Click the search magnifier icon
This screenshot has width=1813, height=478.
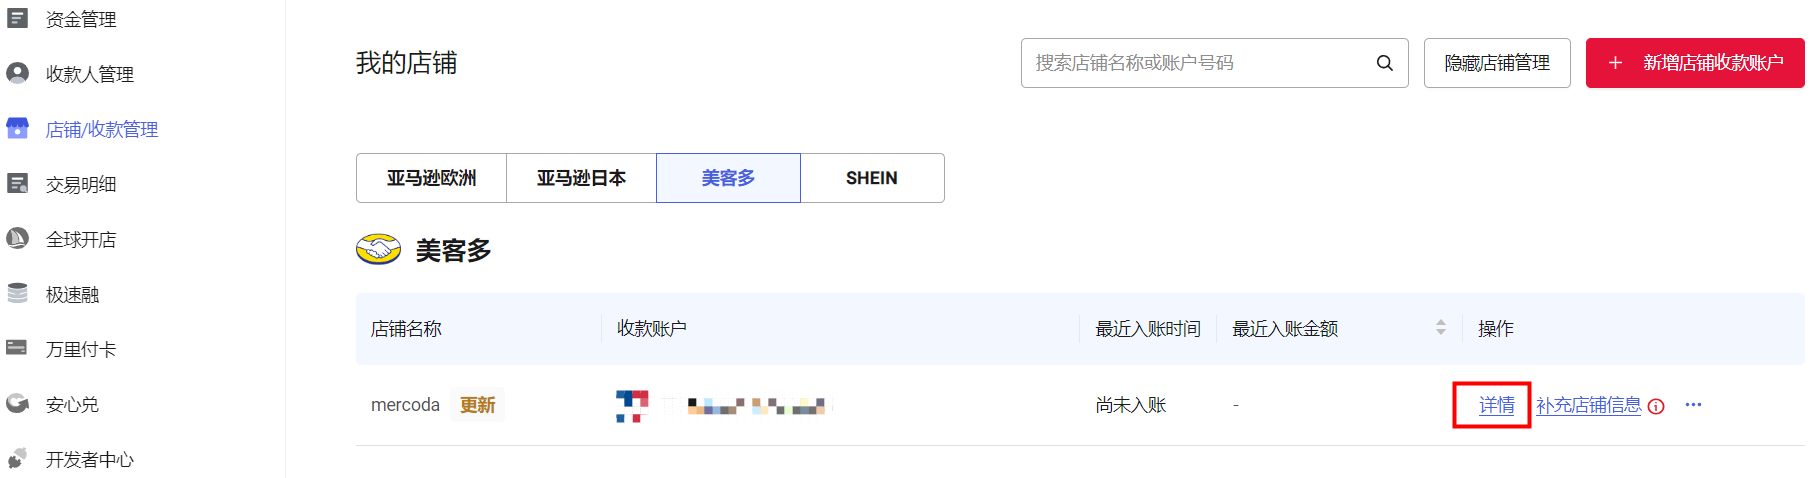click(1384, 63)
